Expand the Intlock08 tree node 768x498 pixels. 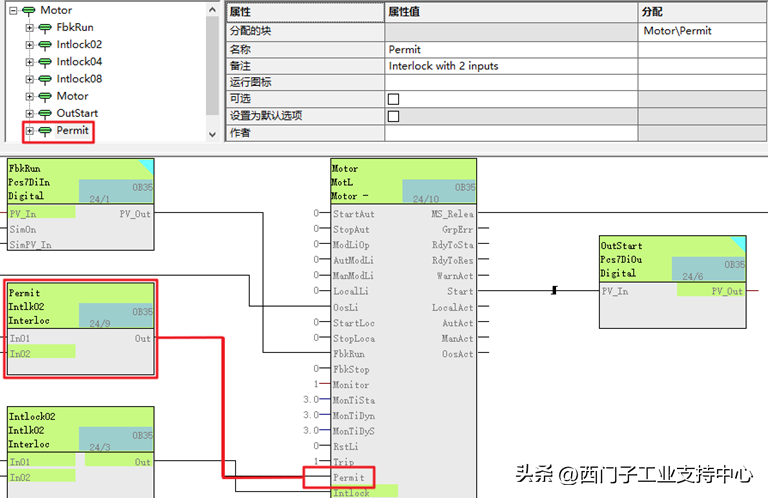click(29, 79)
